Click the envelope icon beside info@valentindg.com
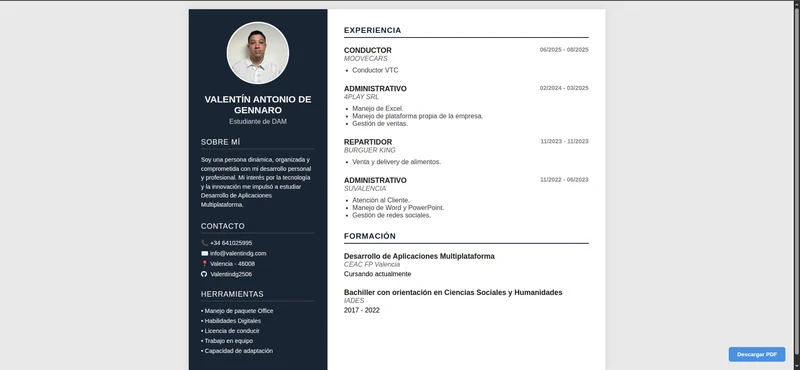The image size is (800, 370). (x=205, y=253)
